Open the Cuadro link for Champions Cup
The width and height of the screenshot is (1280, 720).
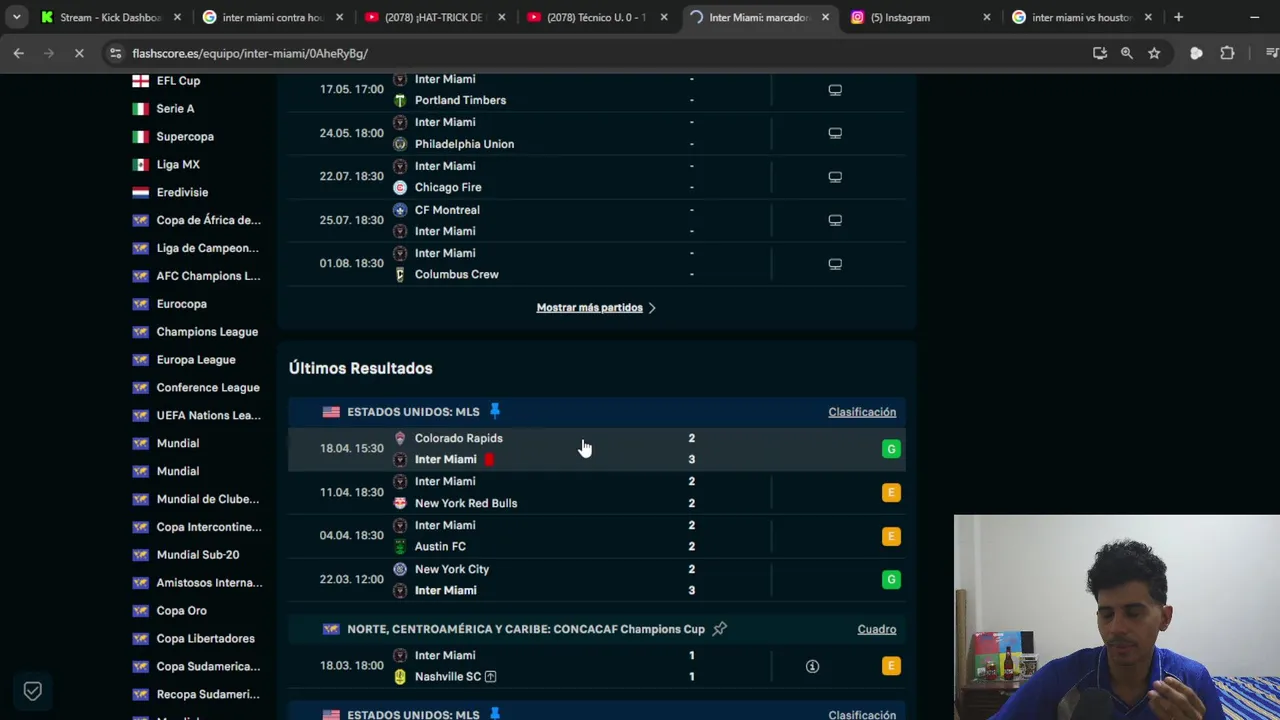tap(877, 629)
